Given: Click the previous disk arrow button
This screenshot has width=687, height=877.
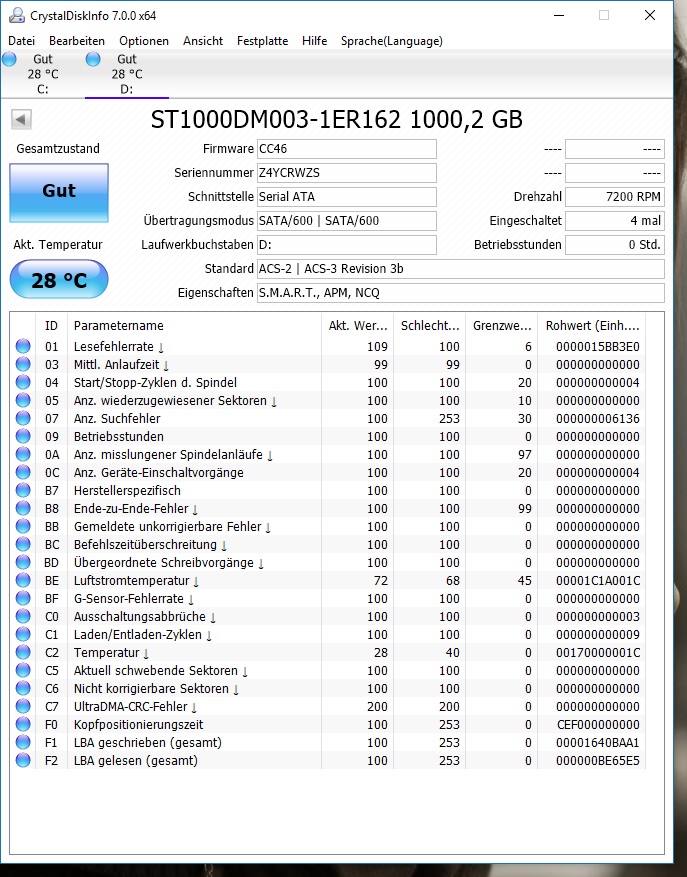Looking at the screenshot, I should pyautogui.click(x=21, y=119).
